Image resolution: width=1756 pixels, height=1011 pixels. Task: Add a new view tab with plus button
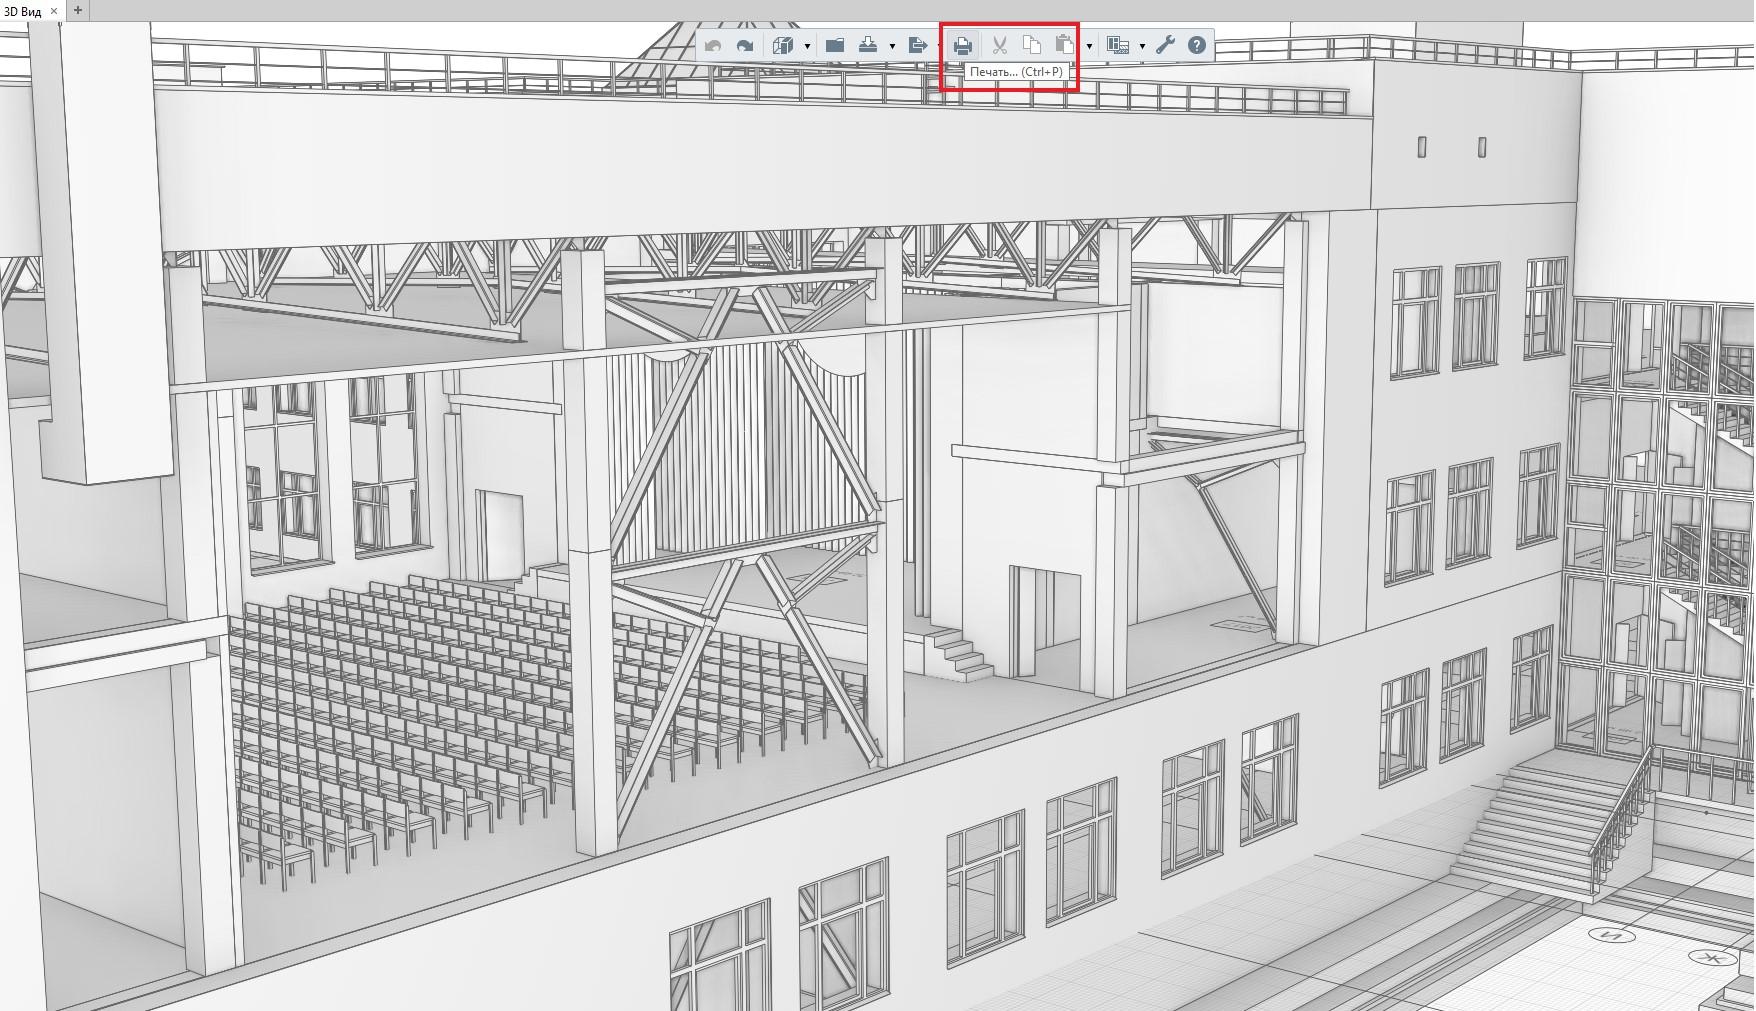[x=78, y=10]
